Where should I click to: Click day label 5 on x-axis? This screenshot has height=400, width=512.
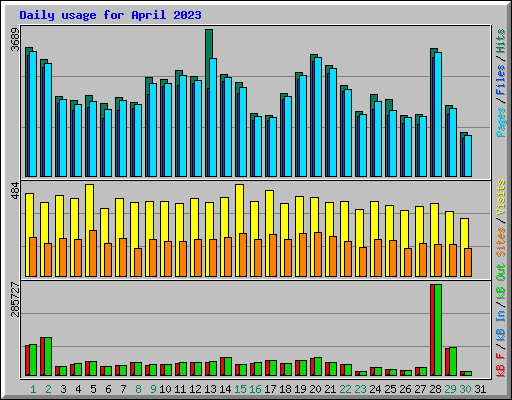point(93,389)
